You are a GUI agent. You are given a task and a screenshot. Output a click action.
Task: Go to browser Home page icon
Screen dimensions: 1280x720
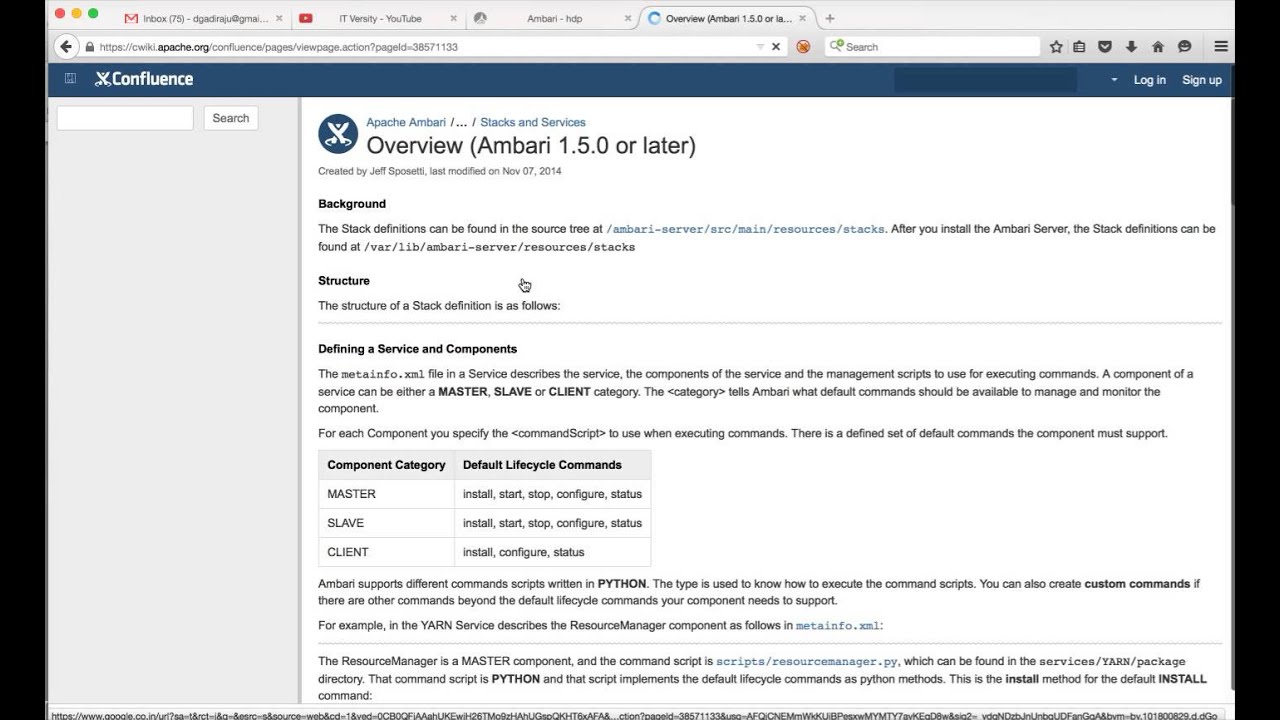[x=1158, y=46]
